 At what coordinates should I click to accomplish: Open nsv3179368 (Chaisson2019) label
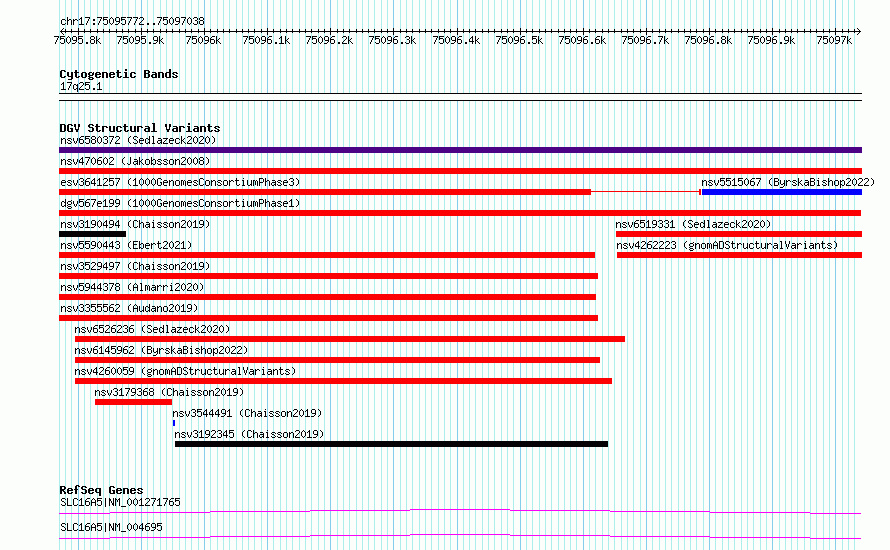(x=169, y=392)
